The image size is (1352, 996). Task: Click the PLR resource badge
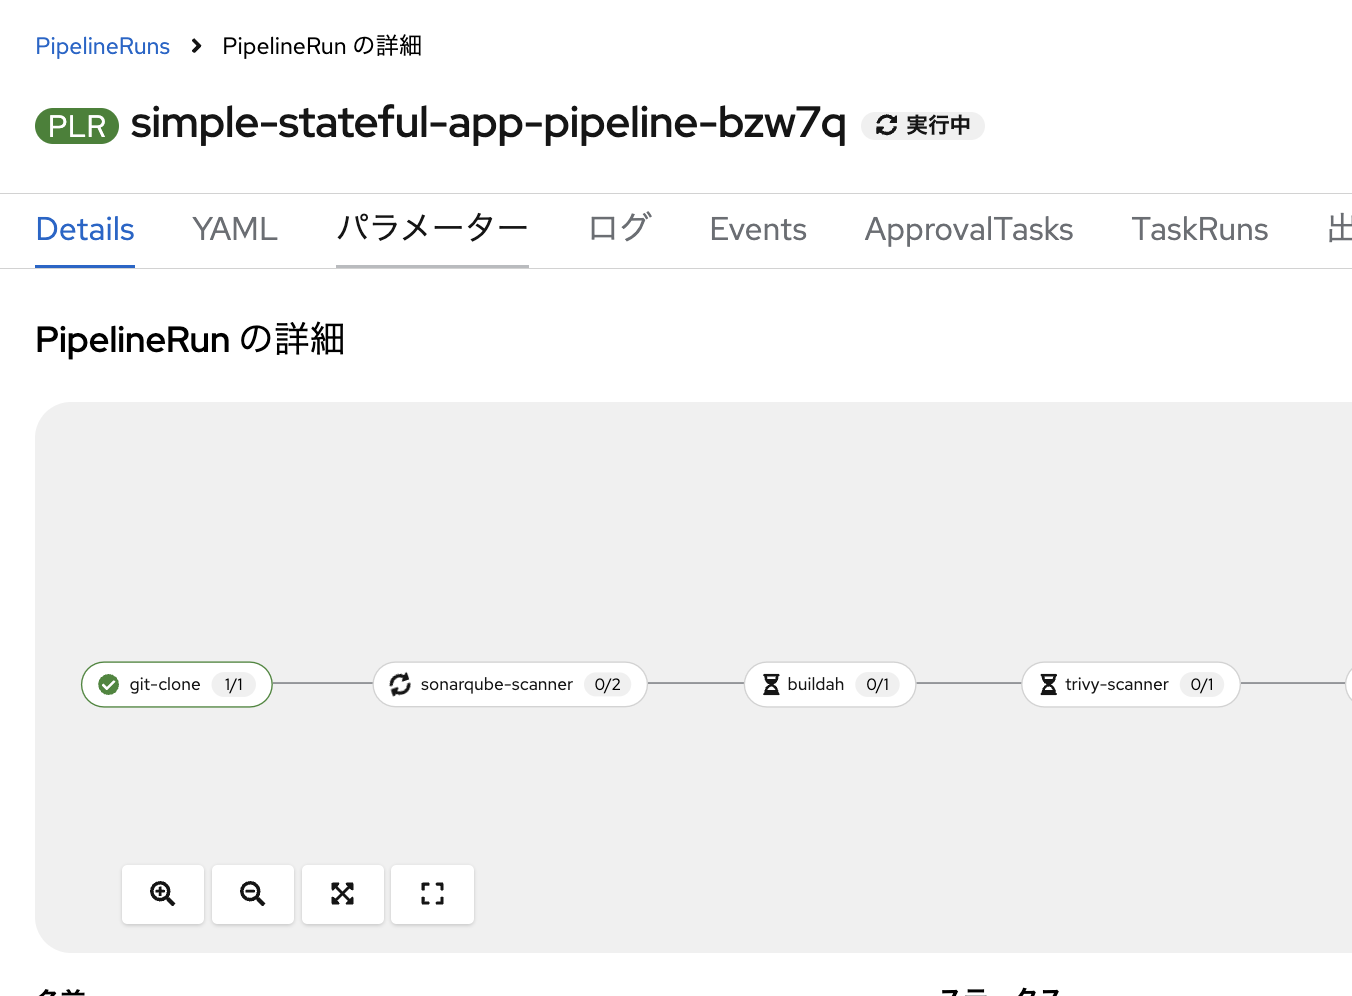[77, 126]
